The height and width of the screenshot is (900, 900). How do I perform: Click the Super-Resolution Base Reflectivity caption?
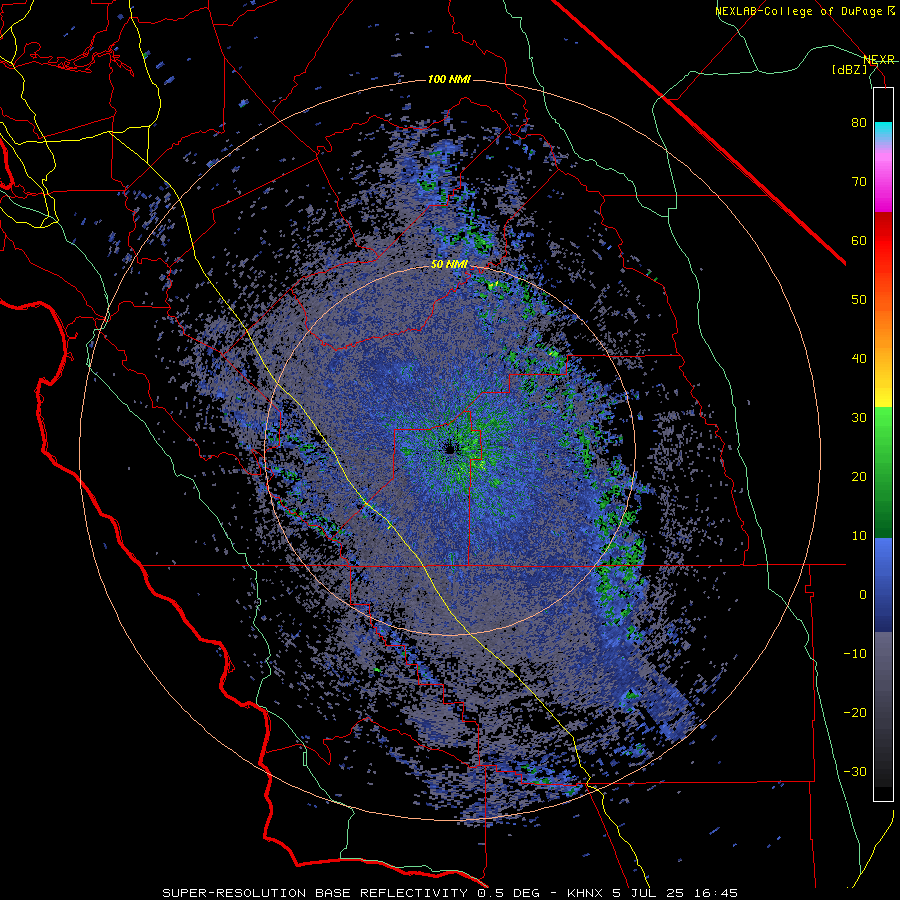coord(449,893)
